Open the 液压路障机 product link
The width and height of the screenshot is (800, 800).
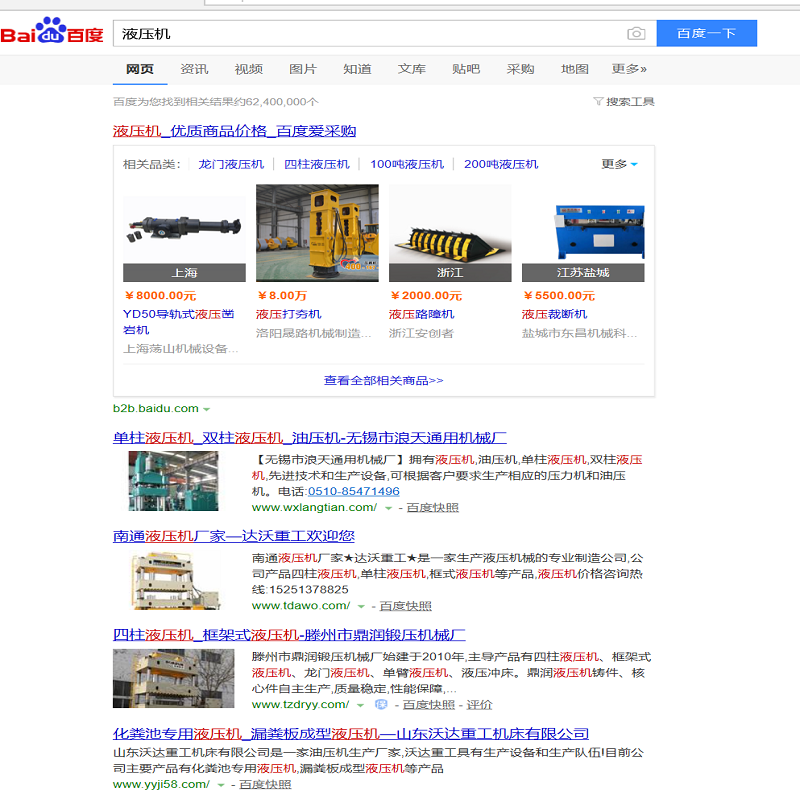coord(421,314)
